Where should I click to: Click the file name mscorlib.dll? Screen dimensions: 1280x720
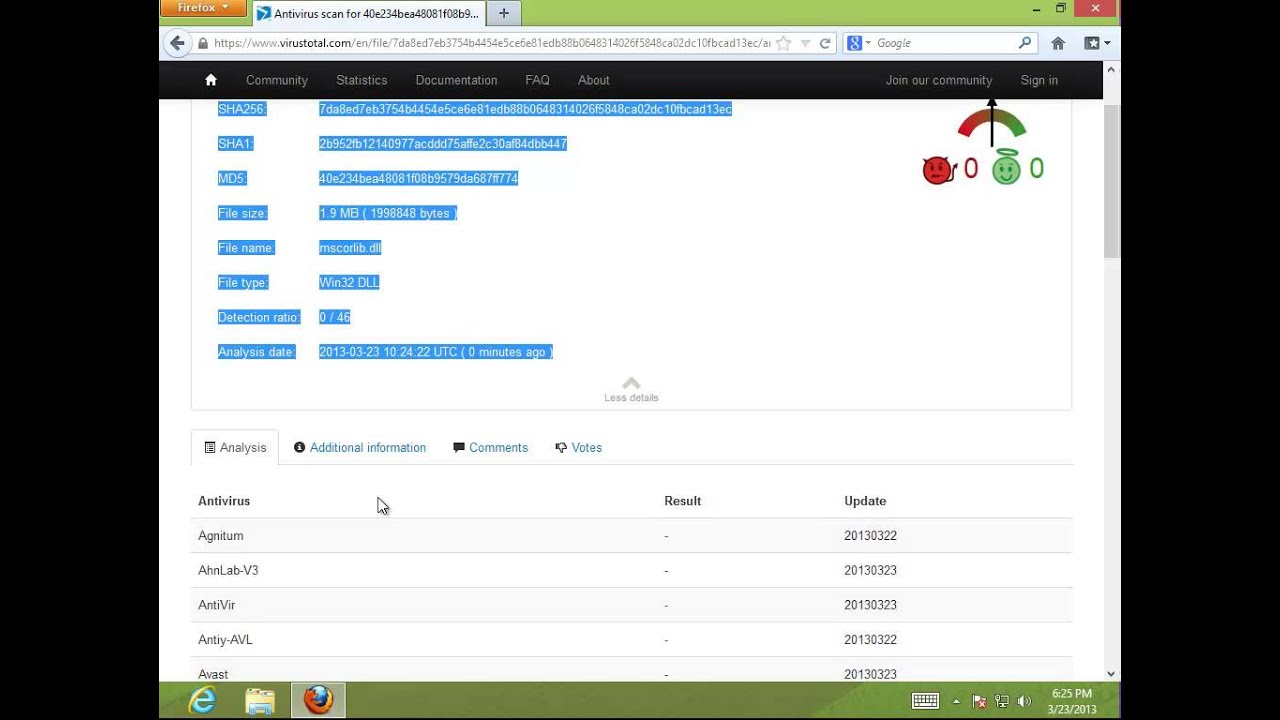(x=350, y=248)
